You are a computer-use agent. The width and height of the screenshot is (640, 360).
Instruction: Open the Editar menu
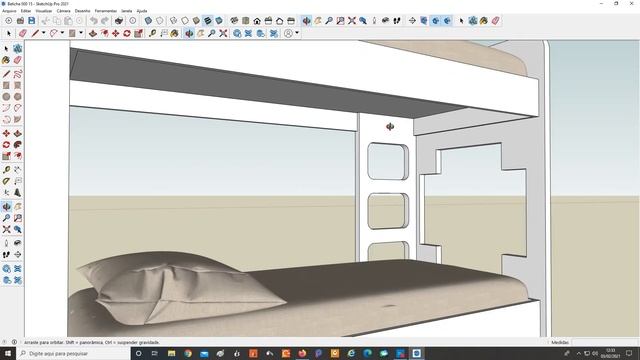click(26, 11)
